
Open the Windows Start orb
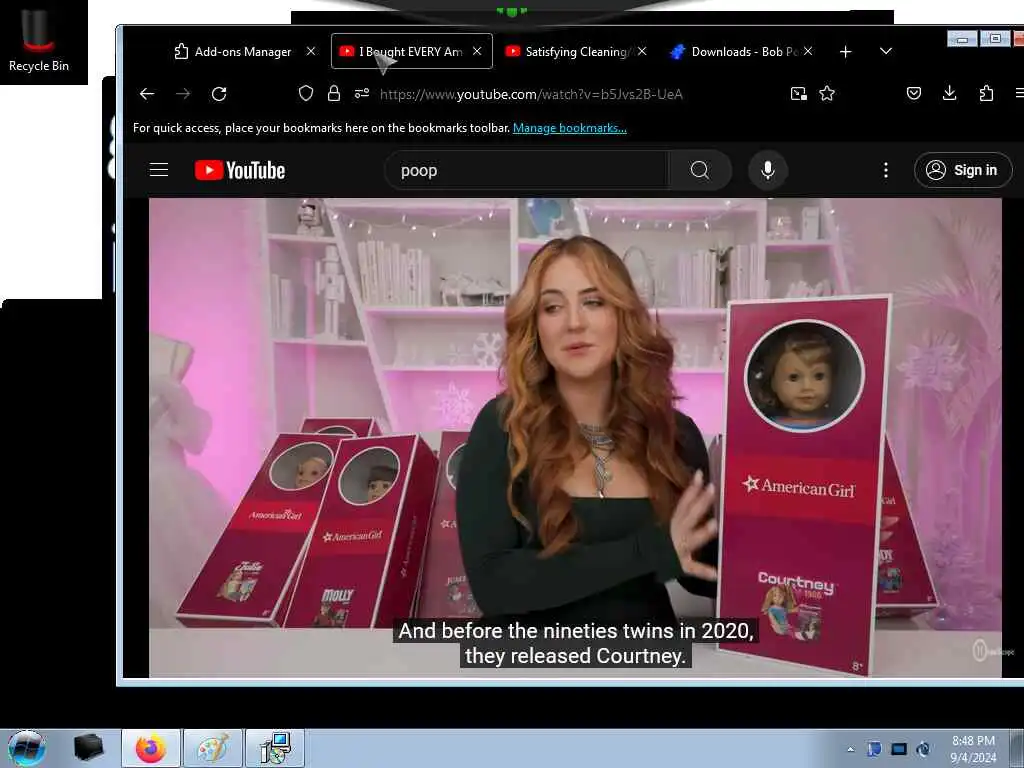point(27,748)
